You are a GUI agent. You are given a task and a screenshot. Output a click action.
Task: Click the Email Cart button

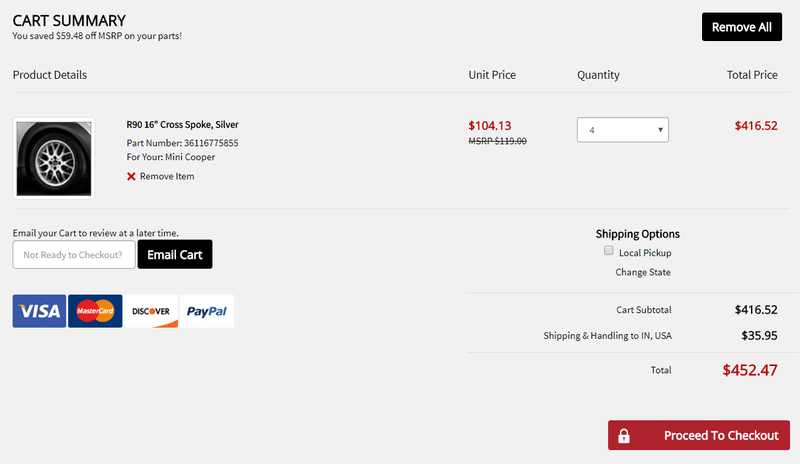(175, 254)
